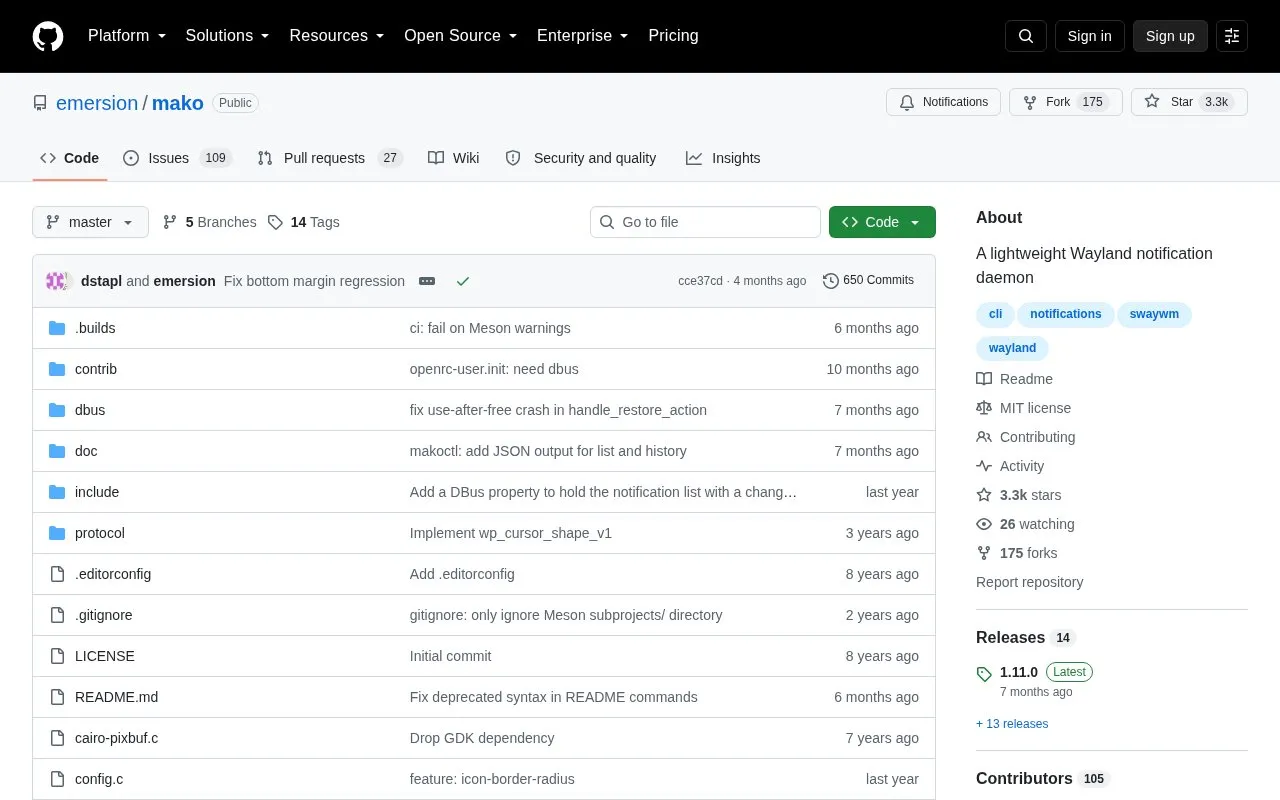This screenshot has width=1280, height=800.
Task: Open the 14 Tags link
Action: [303, 222]
